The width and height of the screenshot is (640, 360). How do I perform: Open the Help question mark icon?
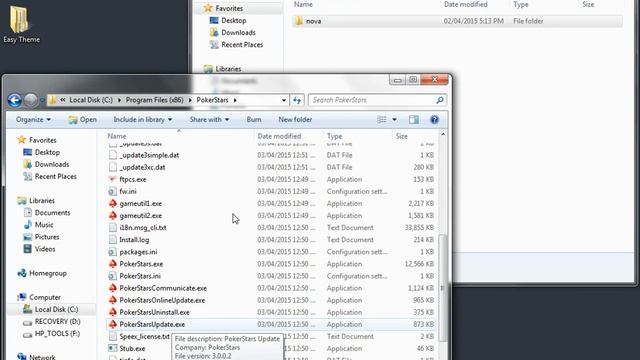tap(434, 120)
